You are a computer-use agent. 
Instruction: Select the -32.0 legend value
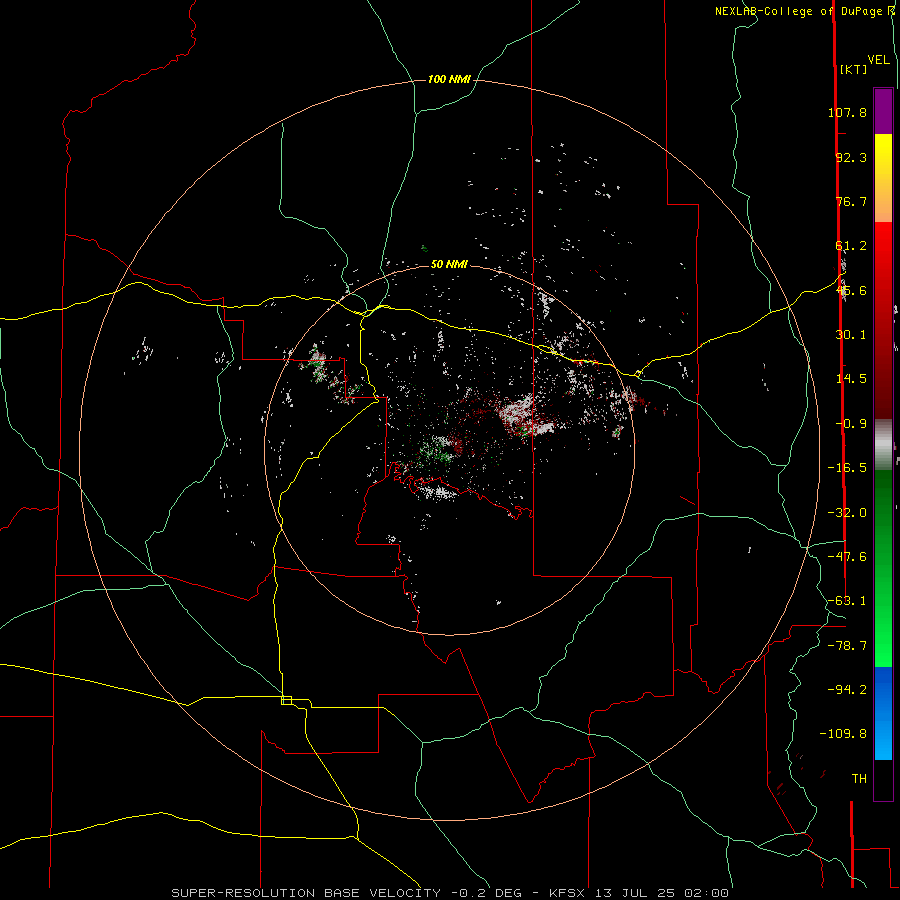pos(847,513)
